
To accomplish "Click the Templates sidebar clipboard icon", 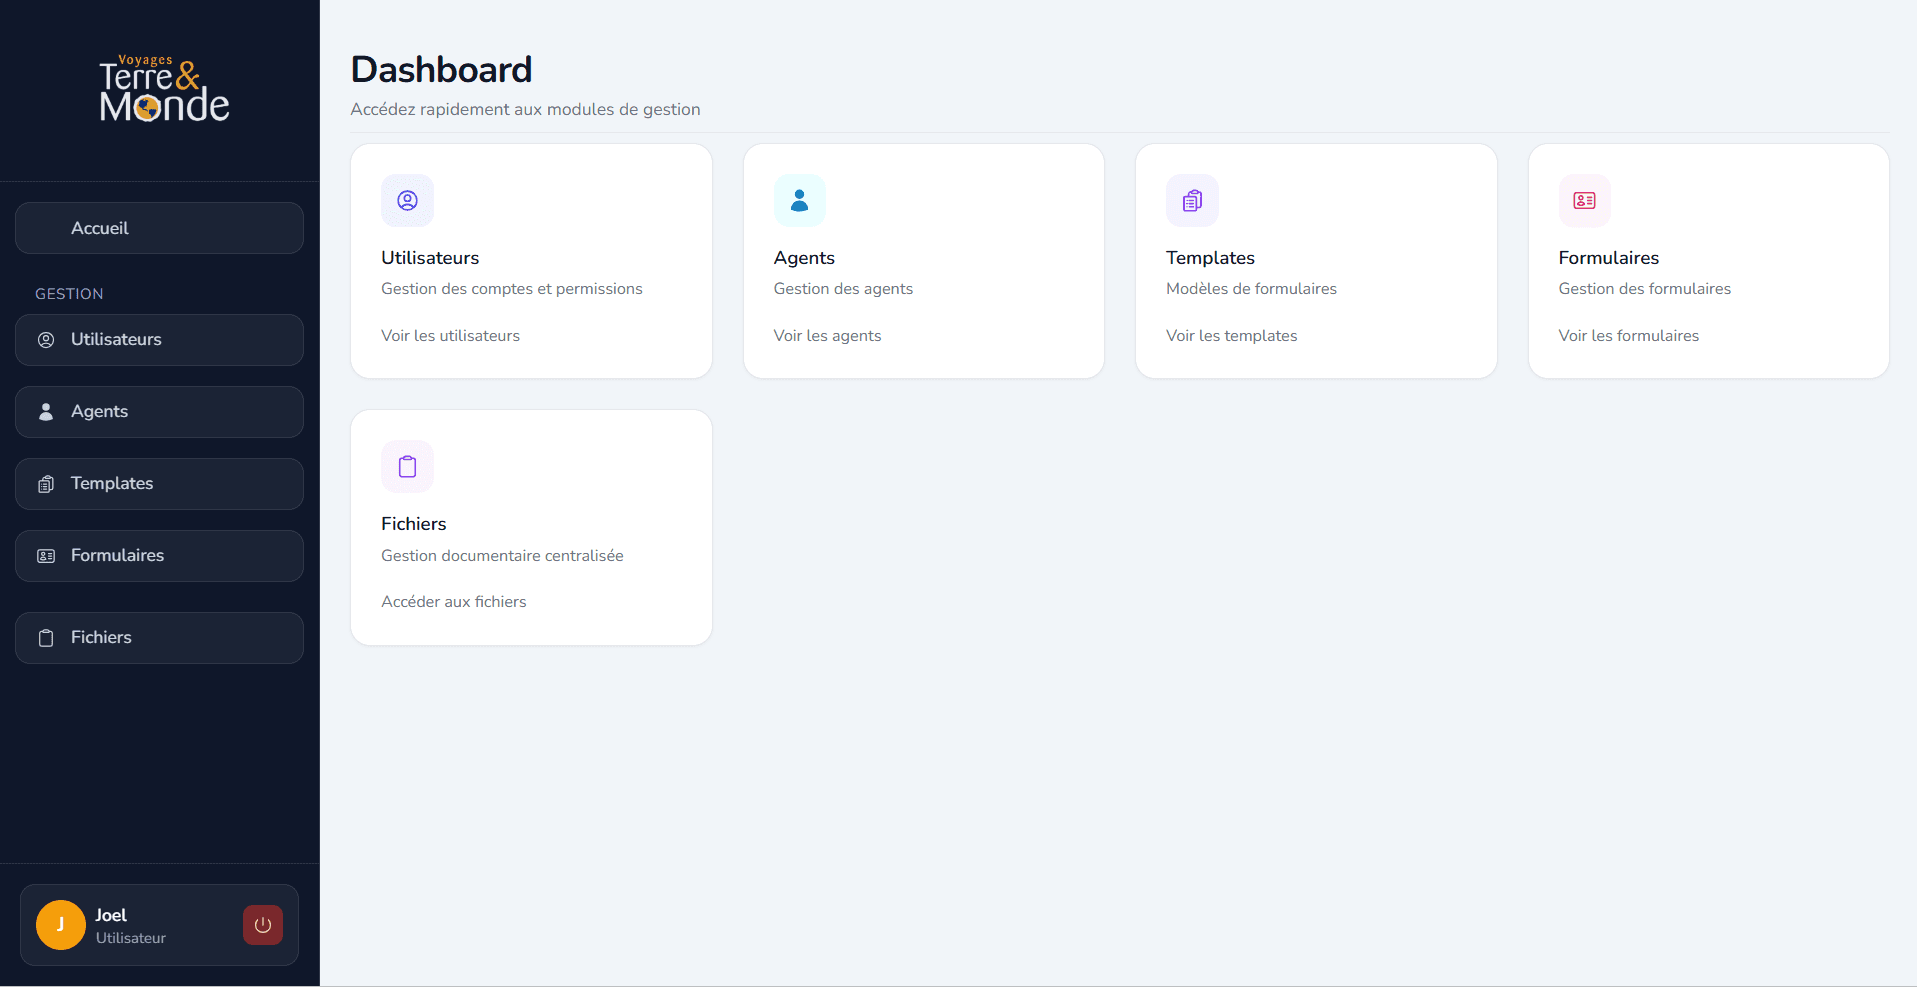I will (46, 484).
